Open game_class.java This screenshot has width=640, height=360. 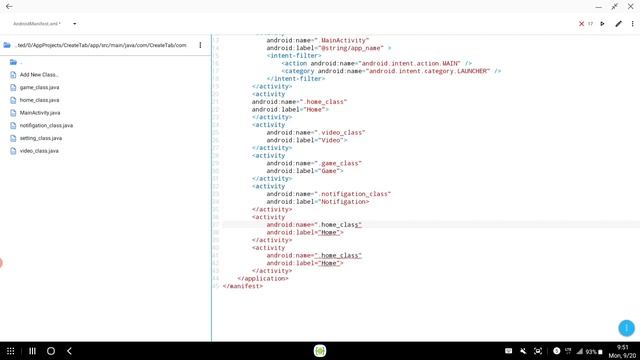(39, 87)
